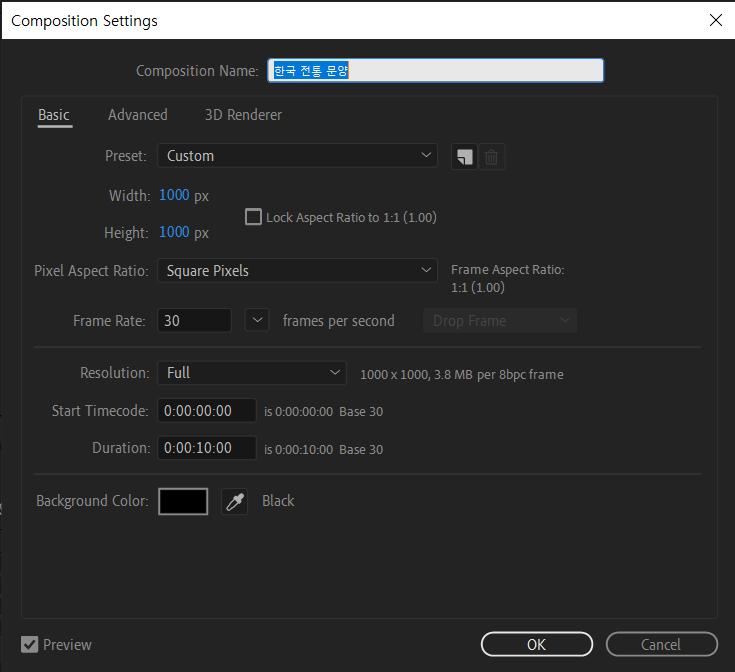Click the Cancel button
Image resolution: width=735 pixels, height=672 pixels.
[661, 644]
